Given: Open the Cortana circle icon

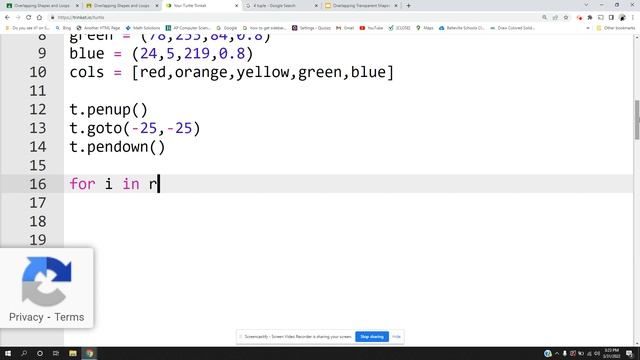Looking at the screenshot, I should 40,353.
